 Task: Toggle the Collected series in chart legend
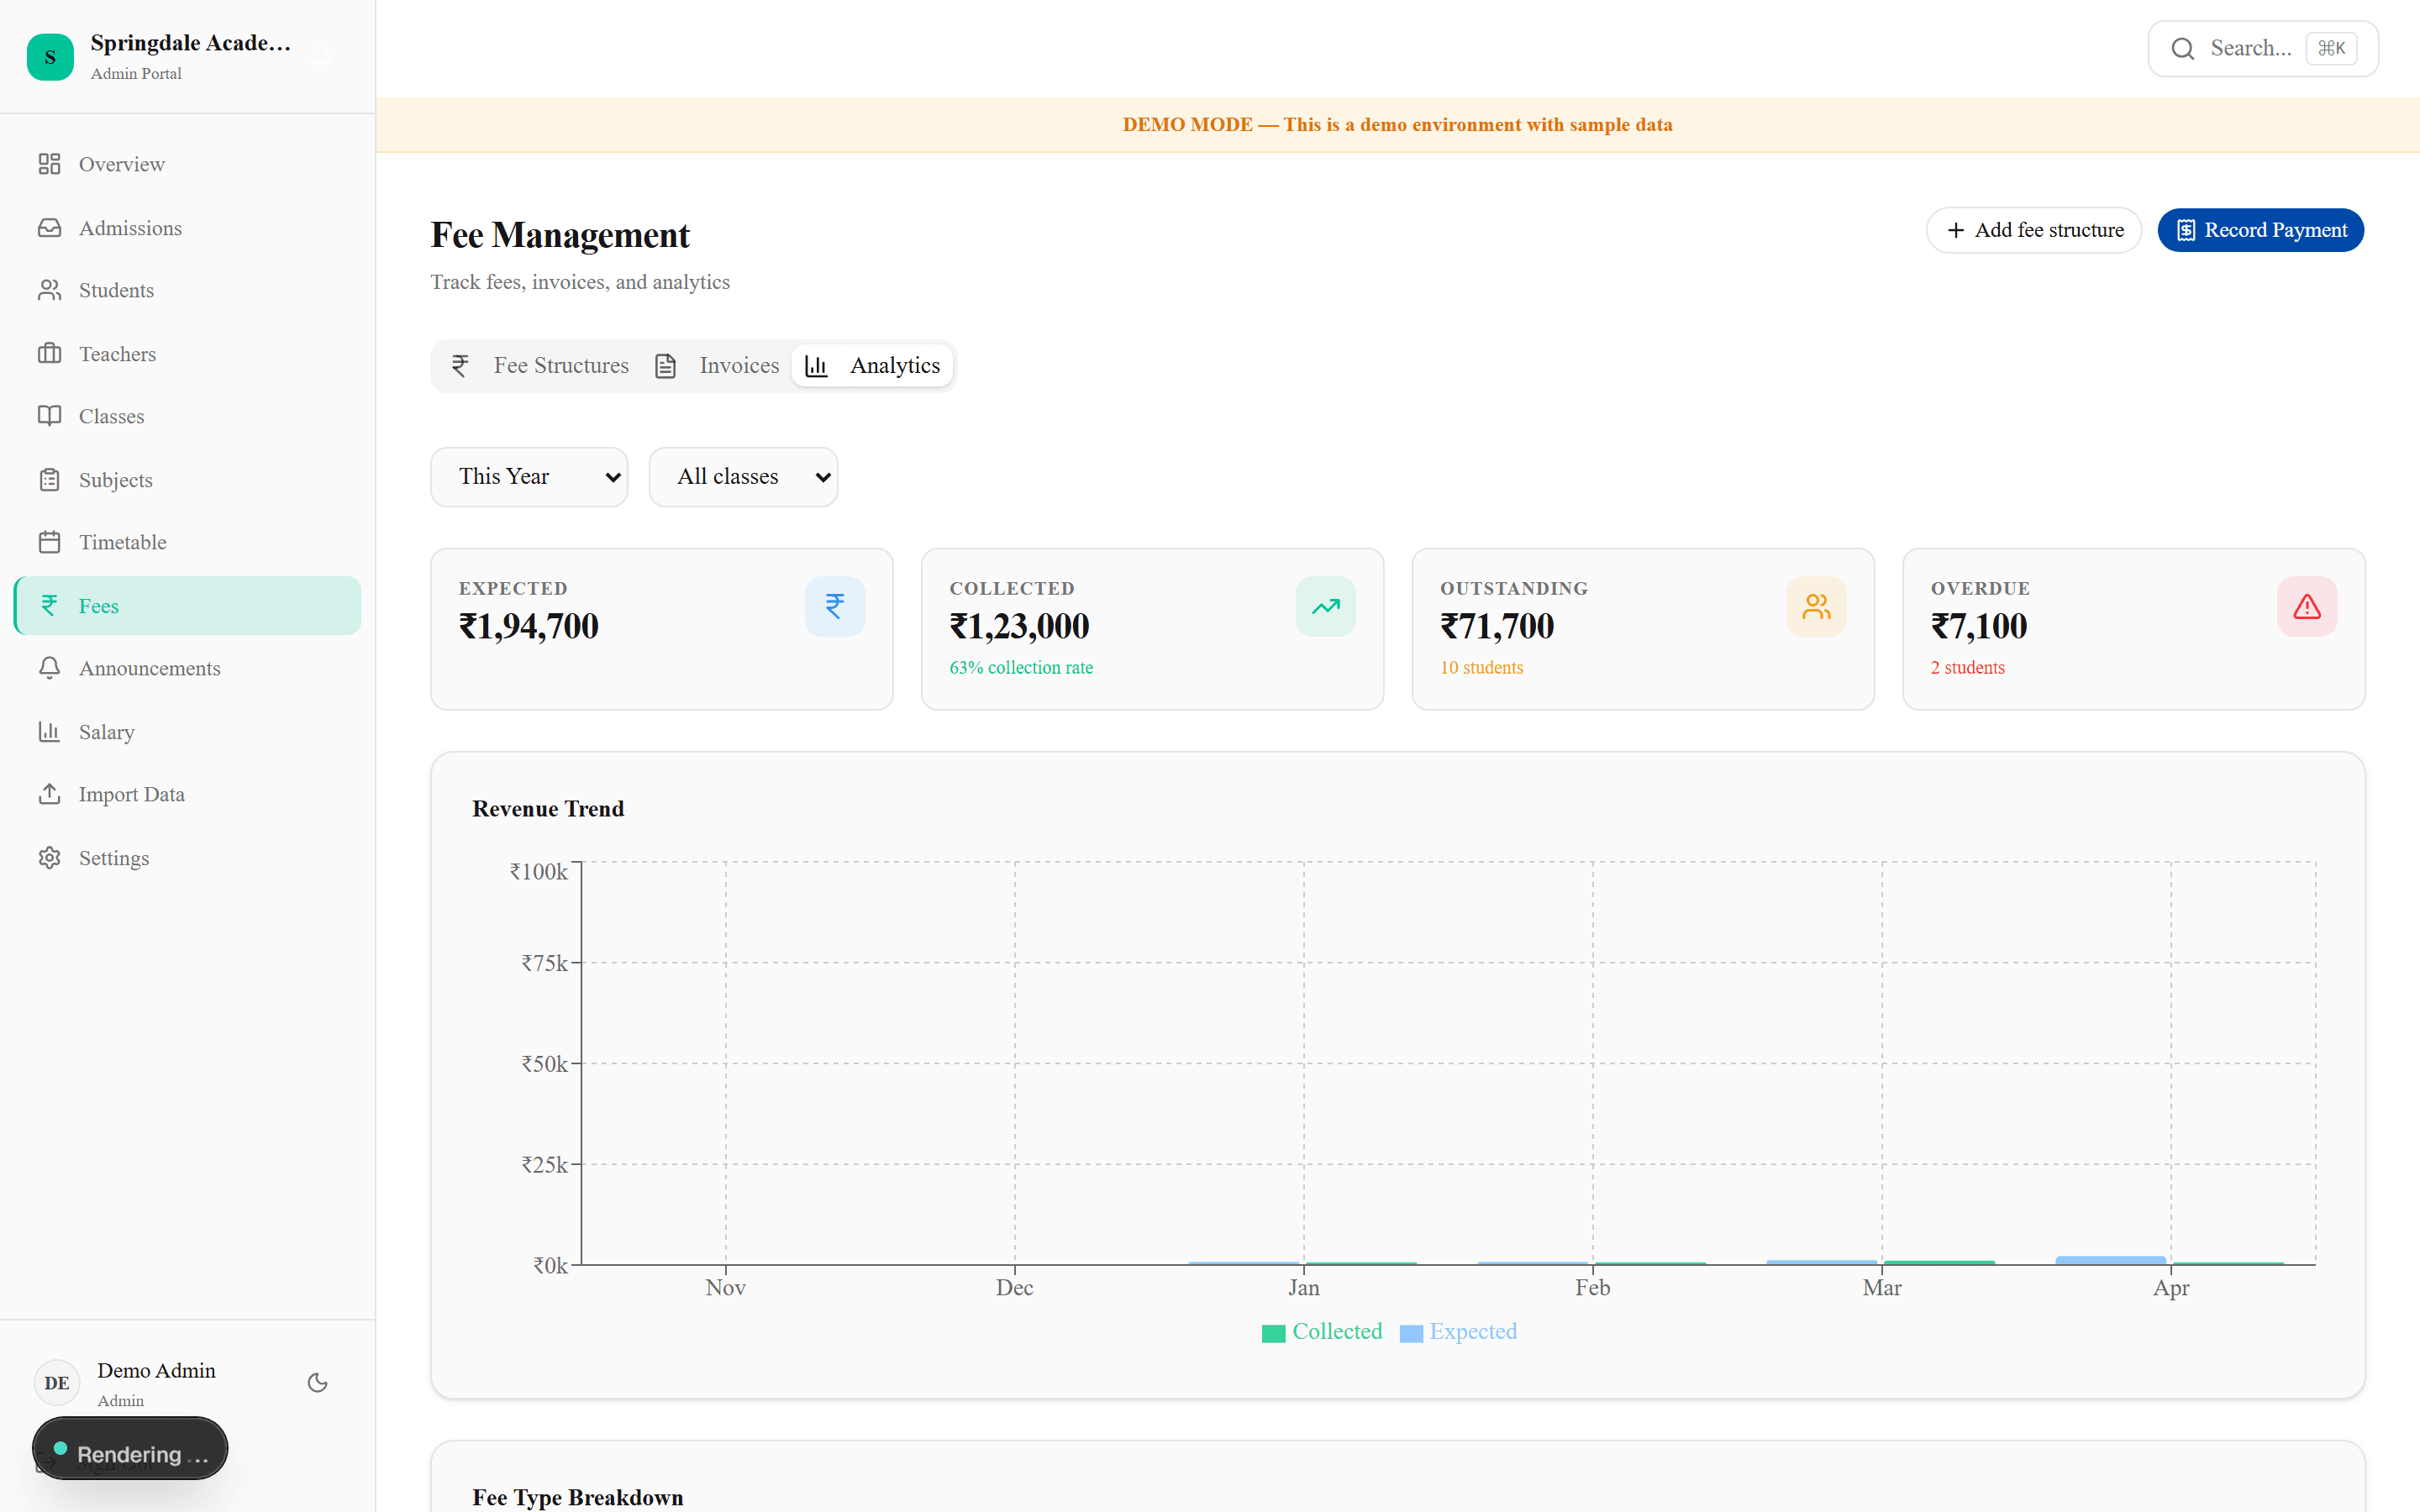[1321, 1331]
